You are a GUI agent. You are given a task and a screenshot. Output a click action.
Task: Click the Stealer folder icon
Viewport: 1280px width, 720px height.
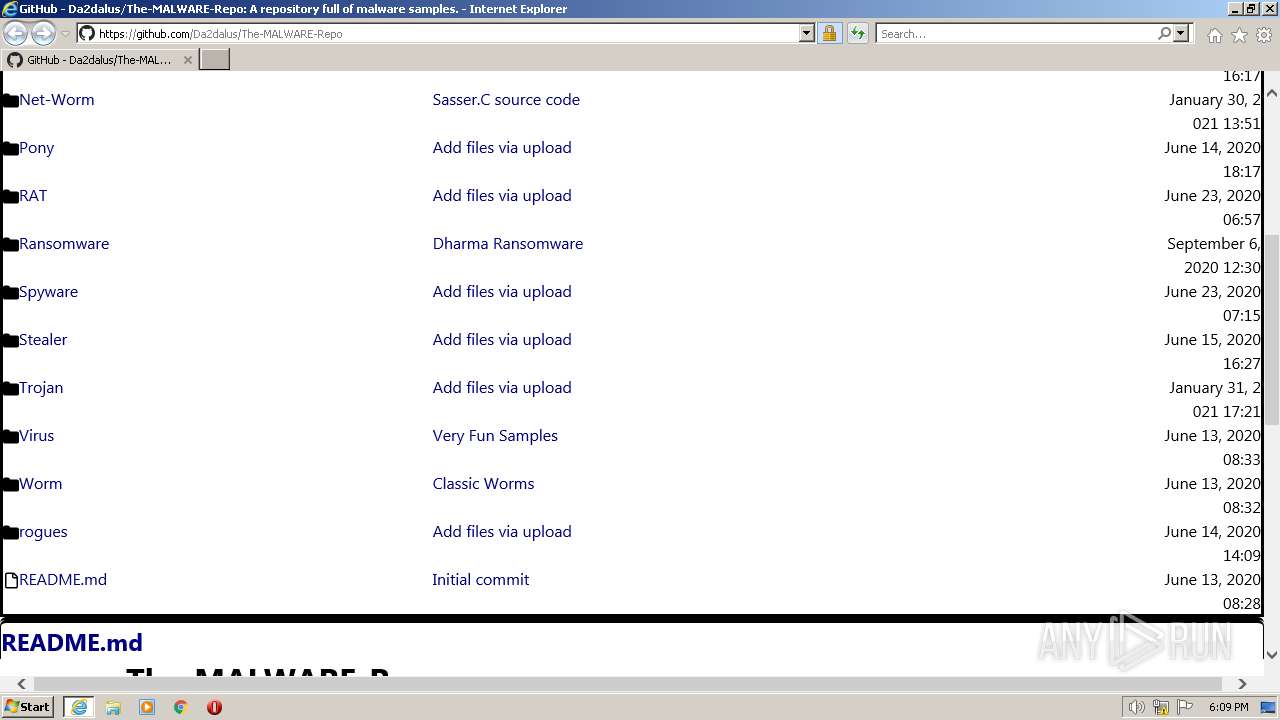pos(11,340)
